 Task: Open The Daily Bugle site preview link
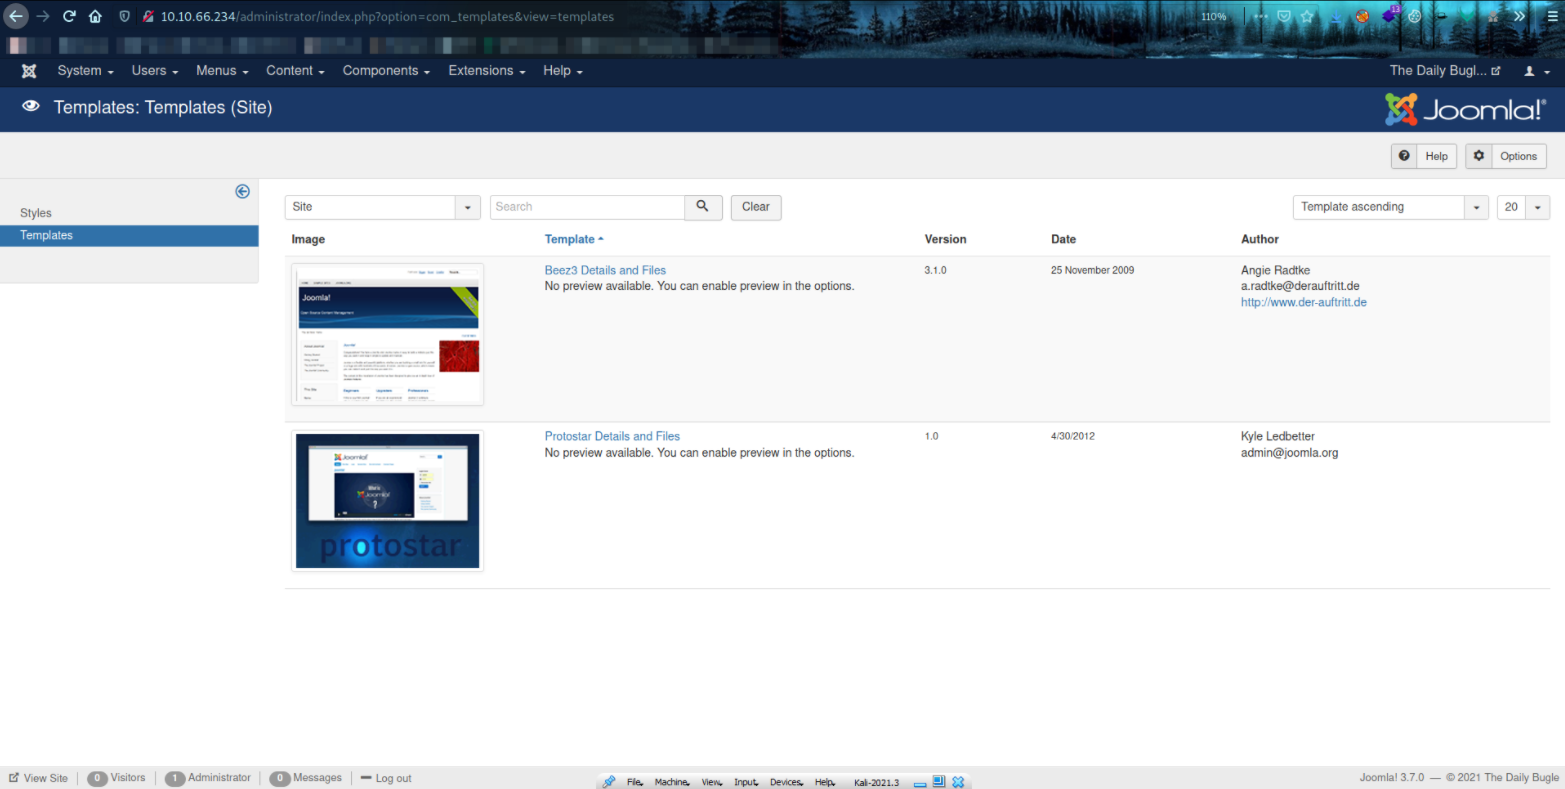coord(1445,71)
